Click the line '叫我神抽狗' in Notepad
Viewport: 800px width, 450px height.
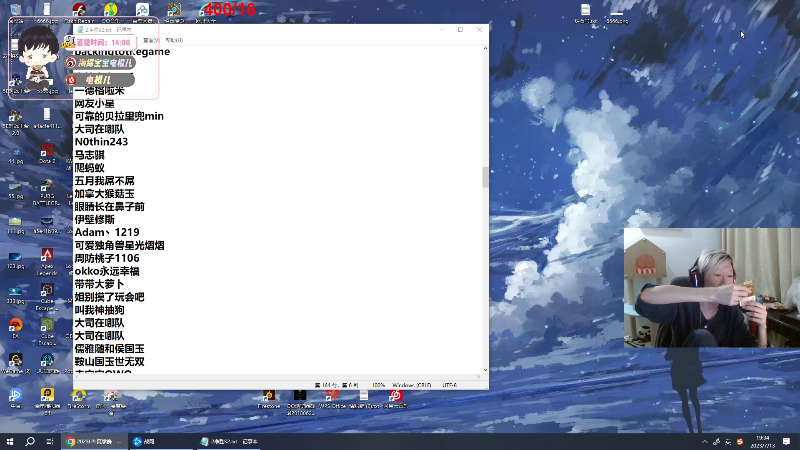pyautogui.click(x=99, y=310)
